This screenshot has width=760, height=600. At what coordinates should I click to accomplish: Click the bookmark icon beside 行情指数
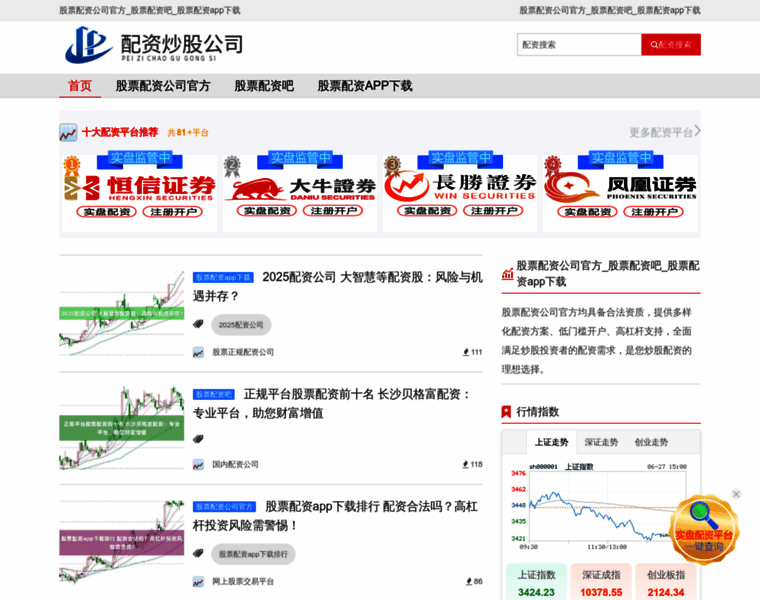(x=506, y=412)
